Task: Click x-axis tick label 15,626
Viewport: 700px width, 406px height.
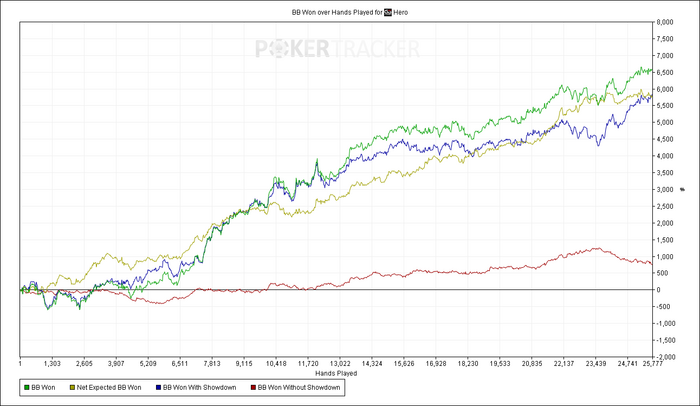Action: click(x=404, y=364)
